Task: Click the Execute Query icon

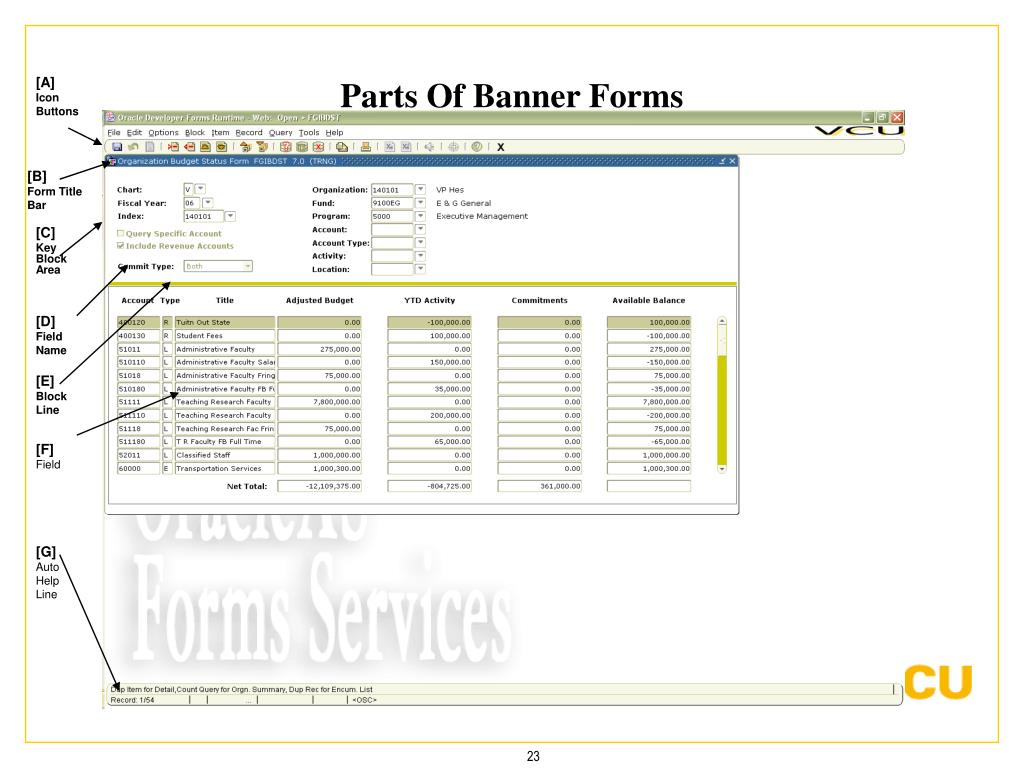Action: (302, 147)
